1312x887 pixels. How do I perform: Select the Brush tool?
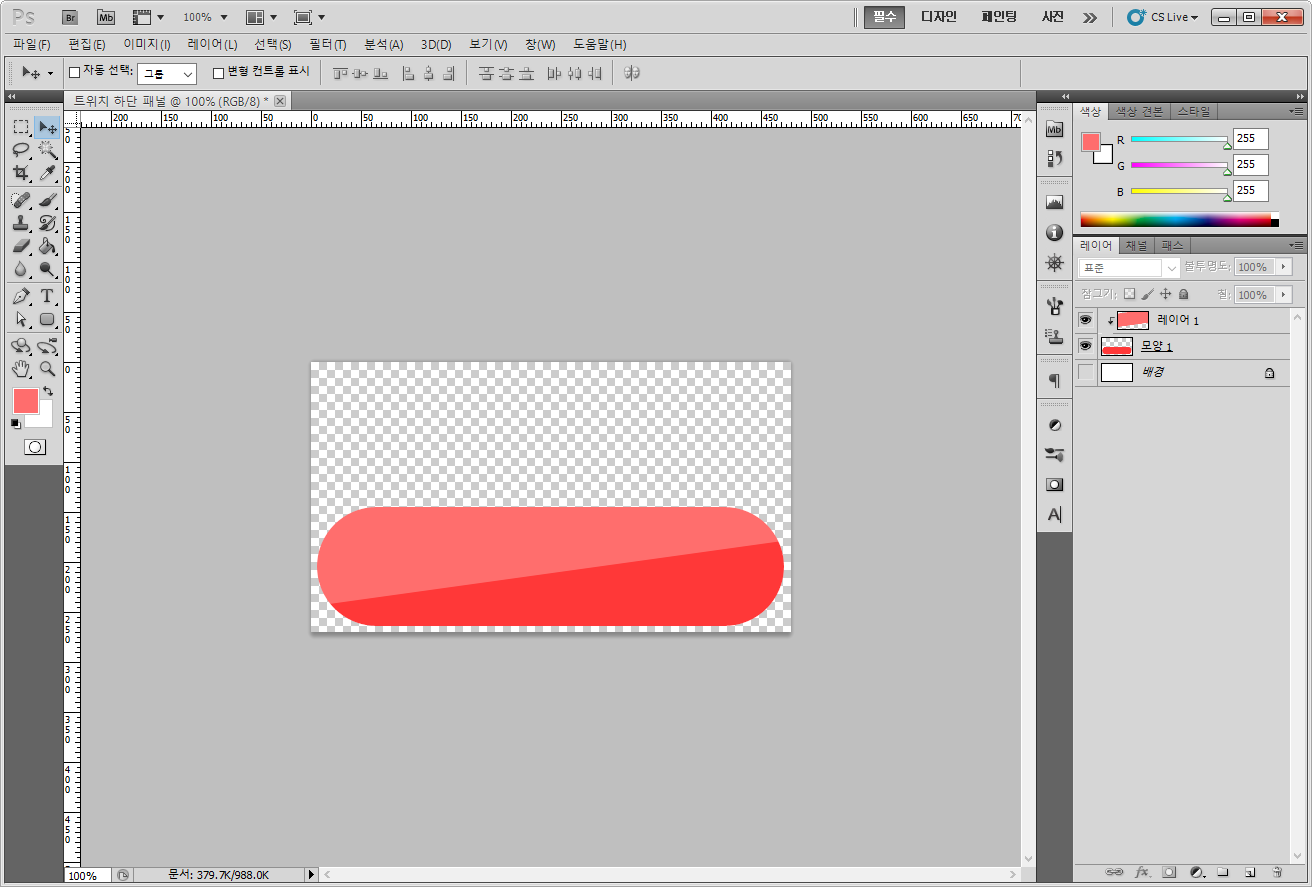pyautogui.click(x=47, y=200)
